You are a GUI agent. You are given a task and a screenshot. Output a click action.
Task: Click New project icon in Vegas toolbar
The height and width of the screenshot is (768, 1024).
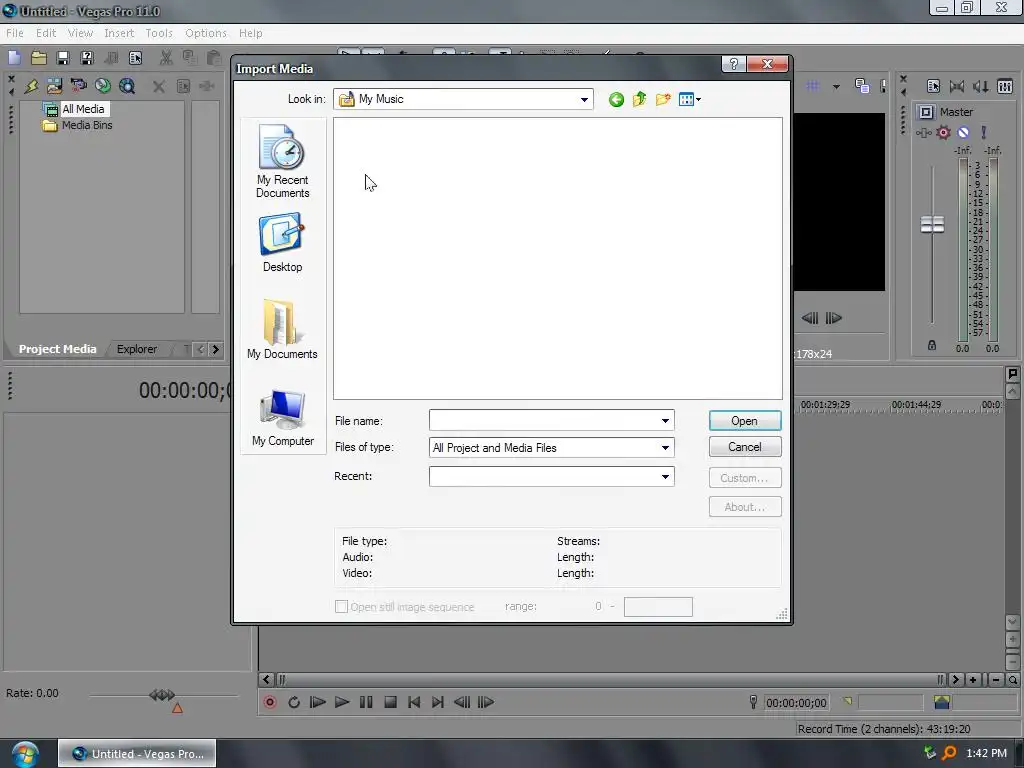[x=14, y=57]
